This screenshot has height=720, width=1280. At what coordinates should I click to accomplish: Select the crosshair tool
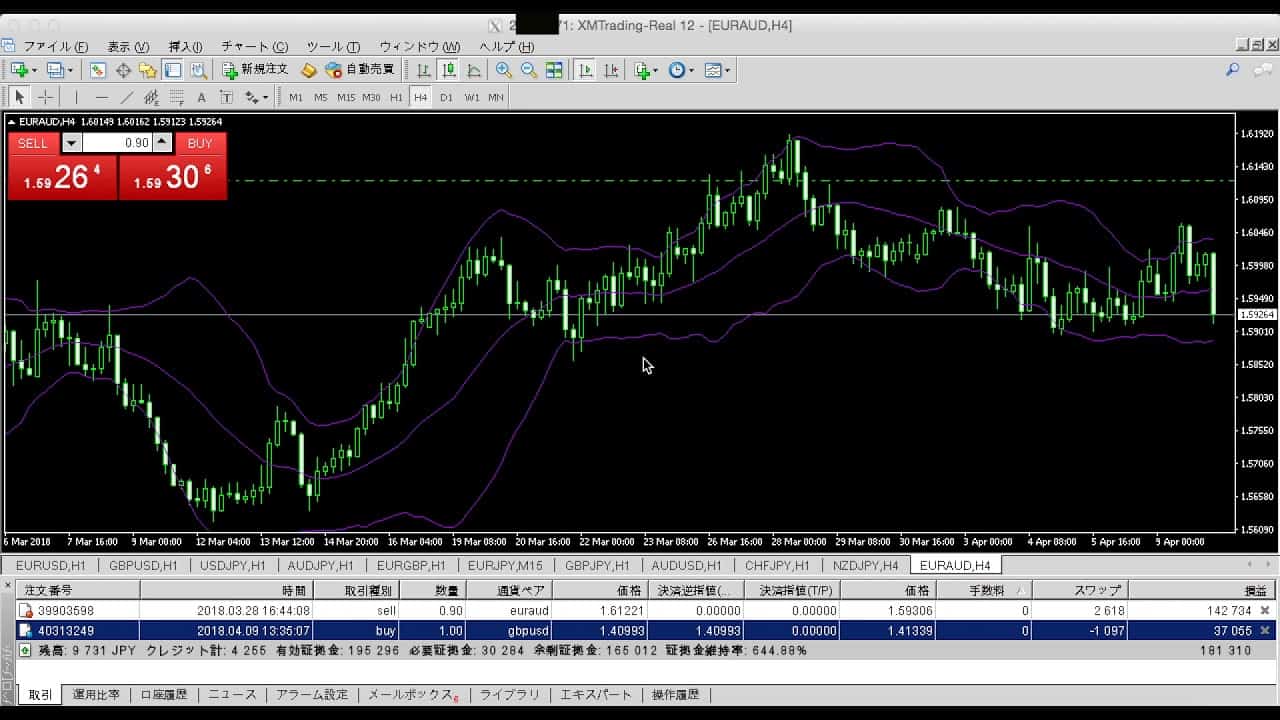pyautogui.click(x=45, y=97)
